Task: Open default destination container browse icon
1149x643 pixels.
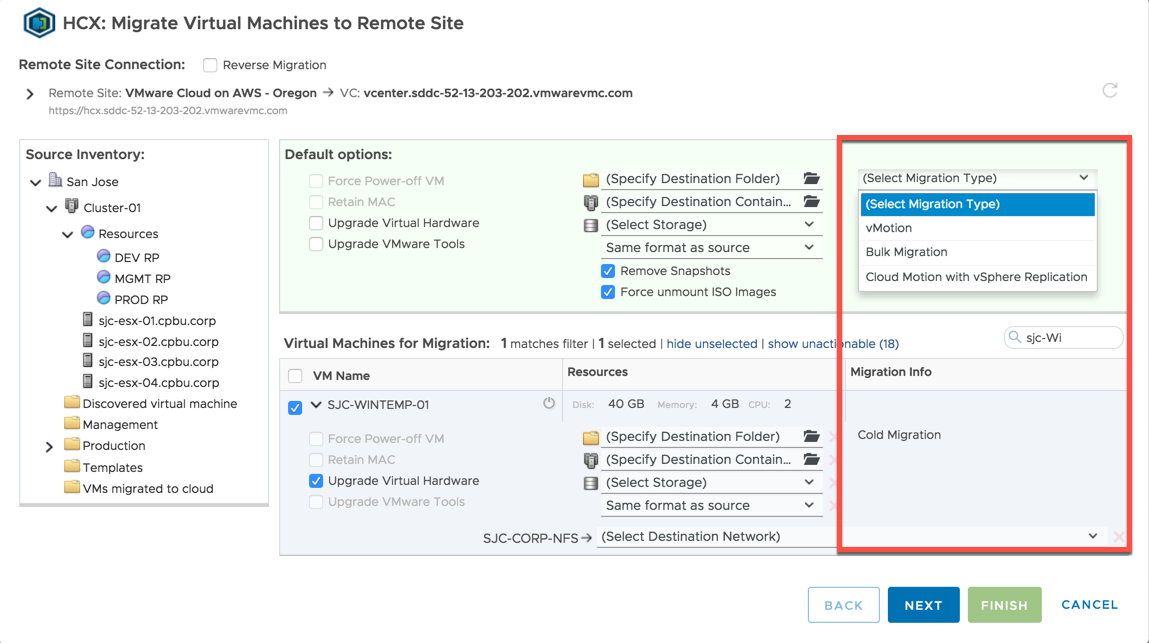Action: coord(811,202)
